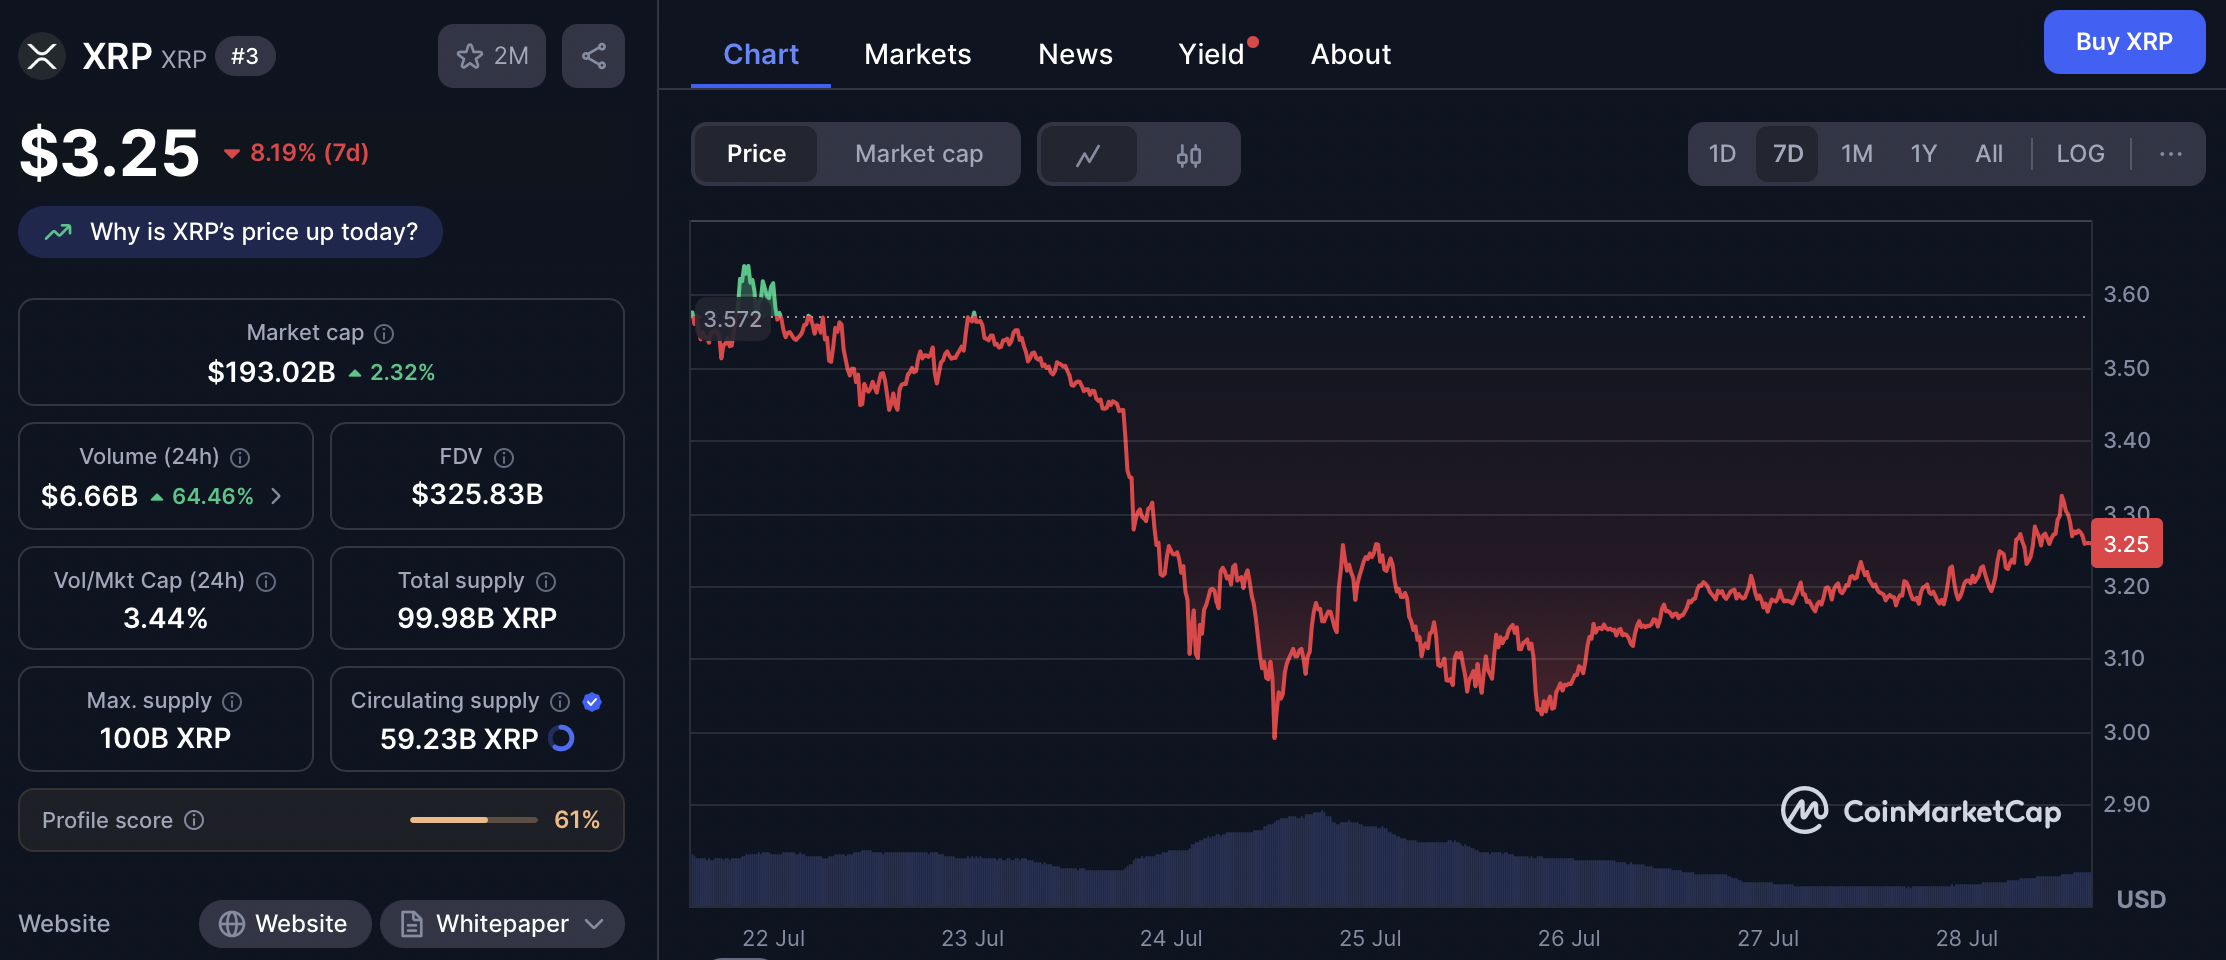Viewport: 2226px width, 960px height.
Task: Open 'Why is XRP's price up today?'
Action: point(230,232)
